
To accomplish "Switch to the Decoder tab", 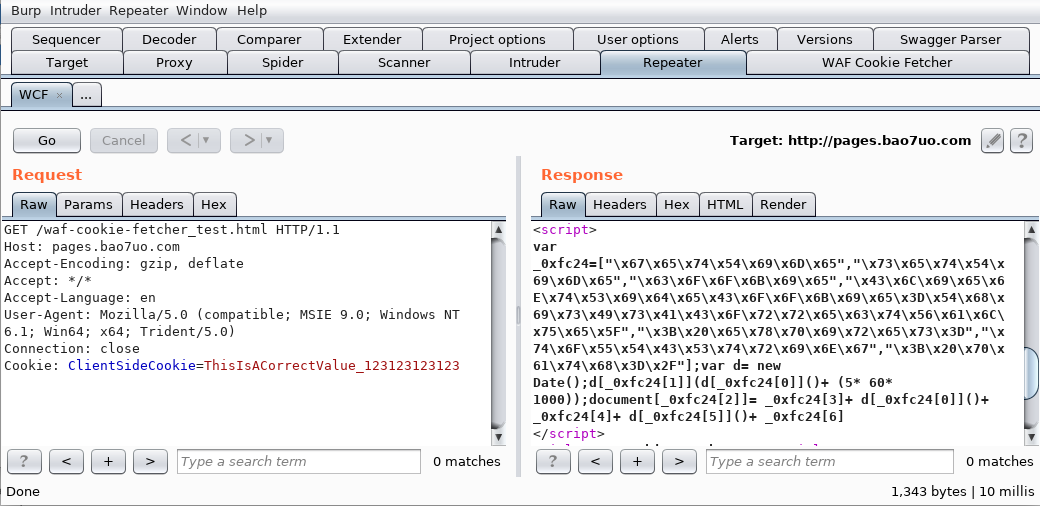I will 169,39.
